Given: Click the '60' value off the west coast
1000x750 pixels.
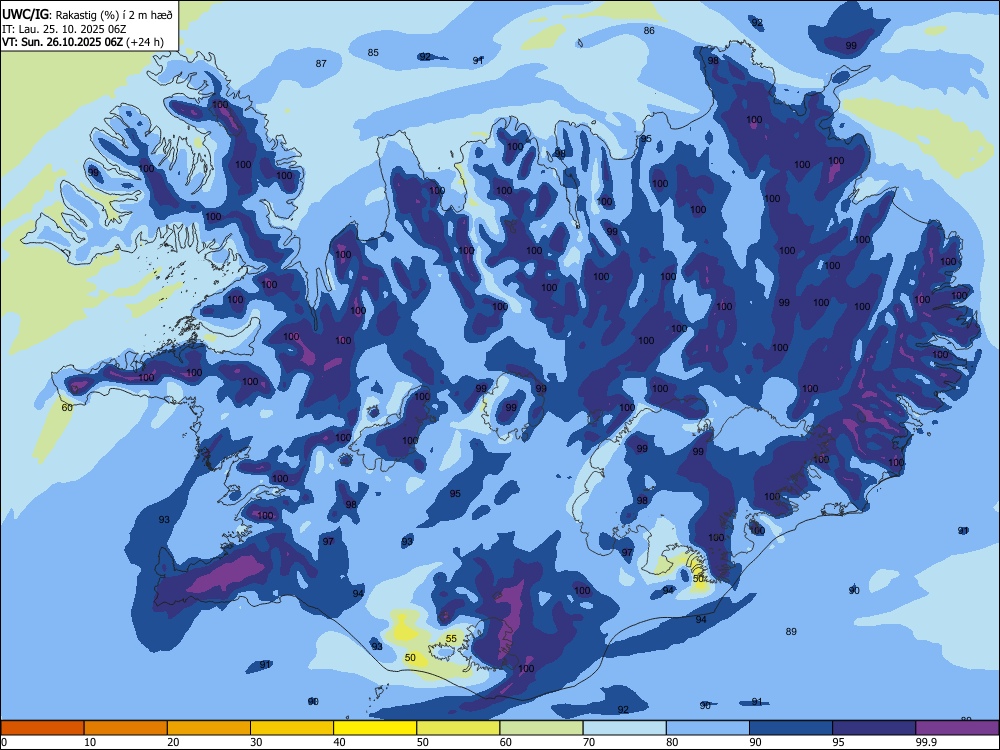Looking at the screenshot, I should pos(67,408).
